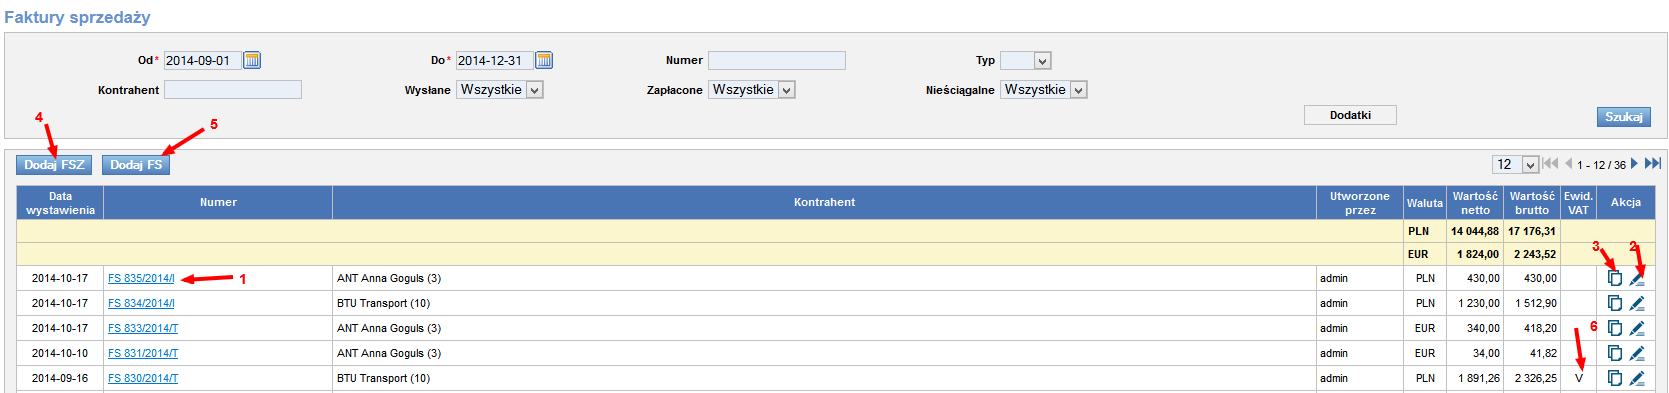Click the V VAT mark in FS 830 row
1669x393 pixels.
pos(1579,378)
